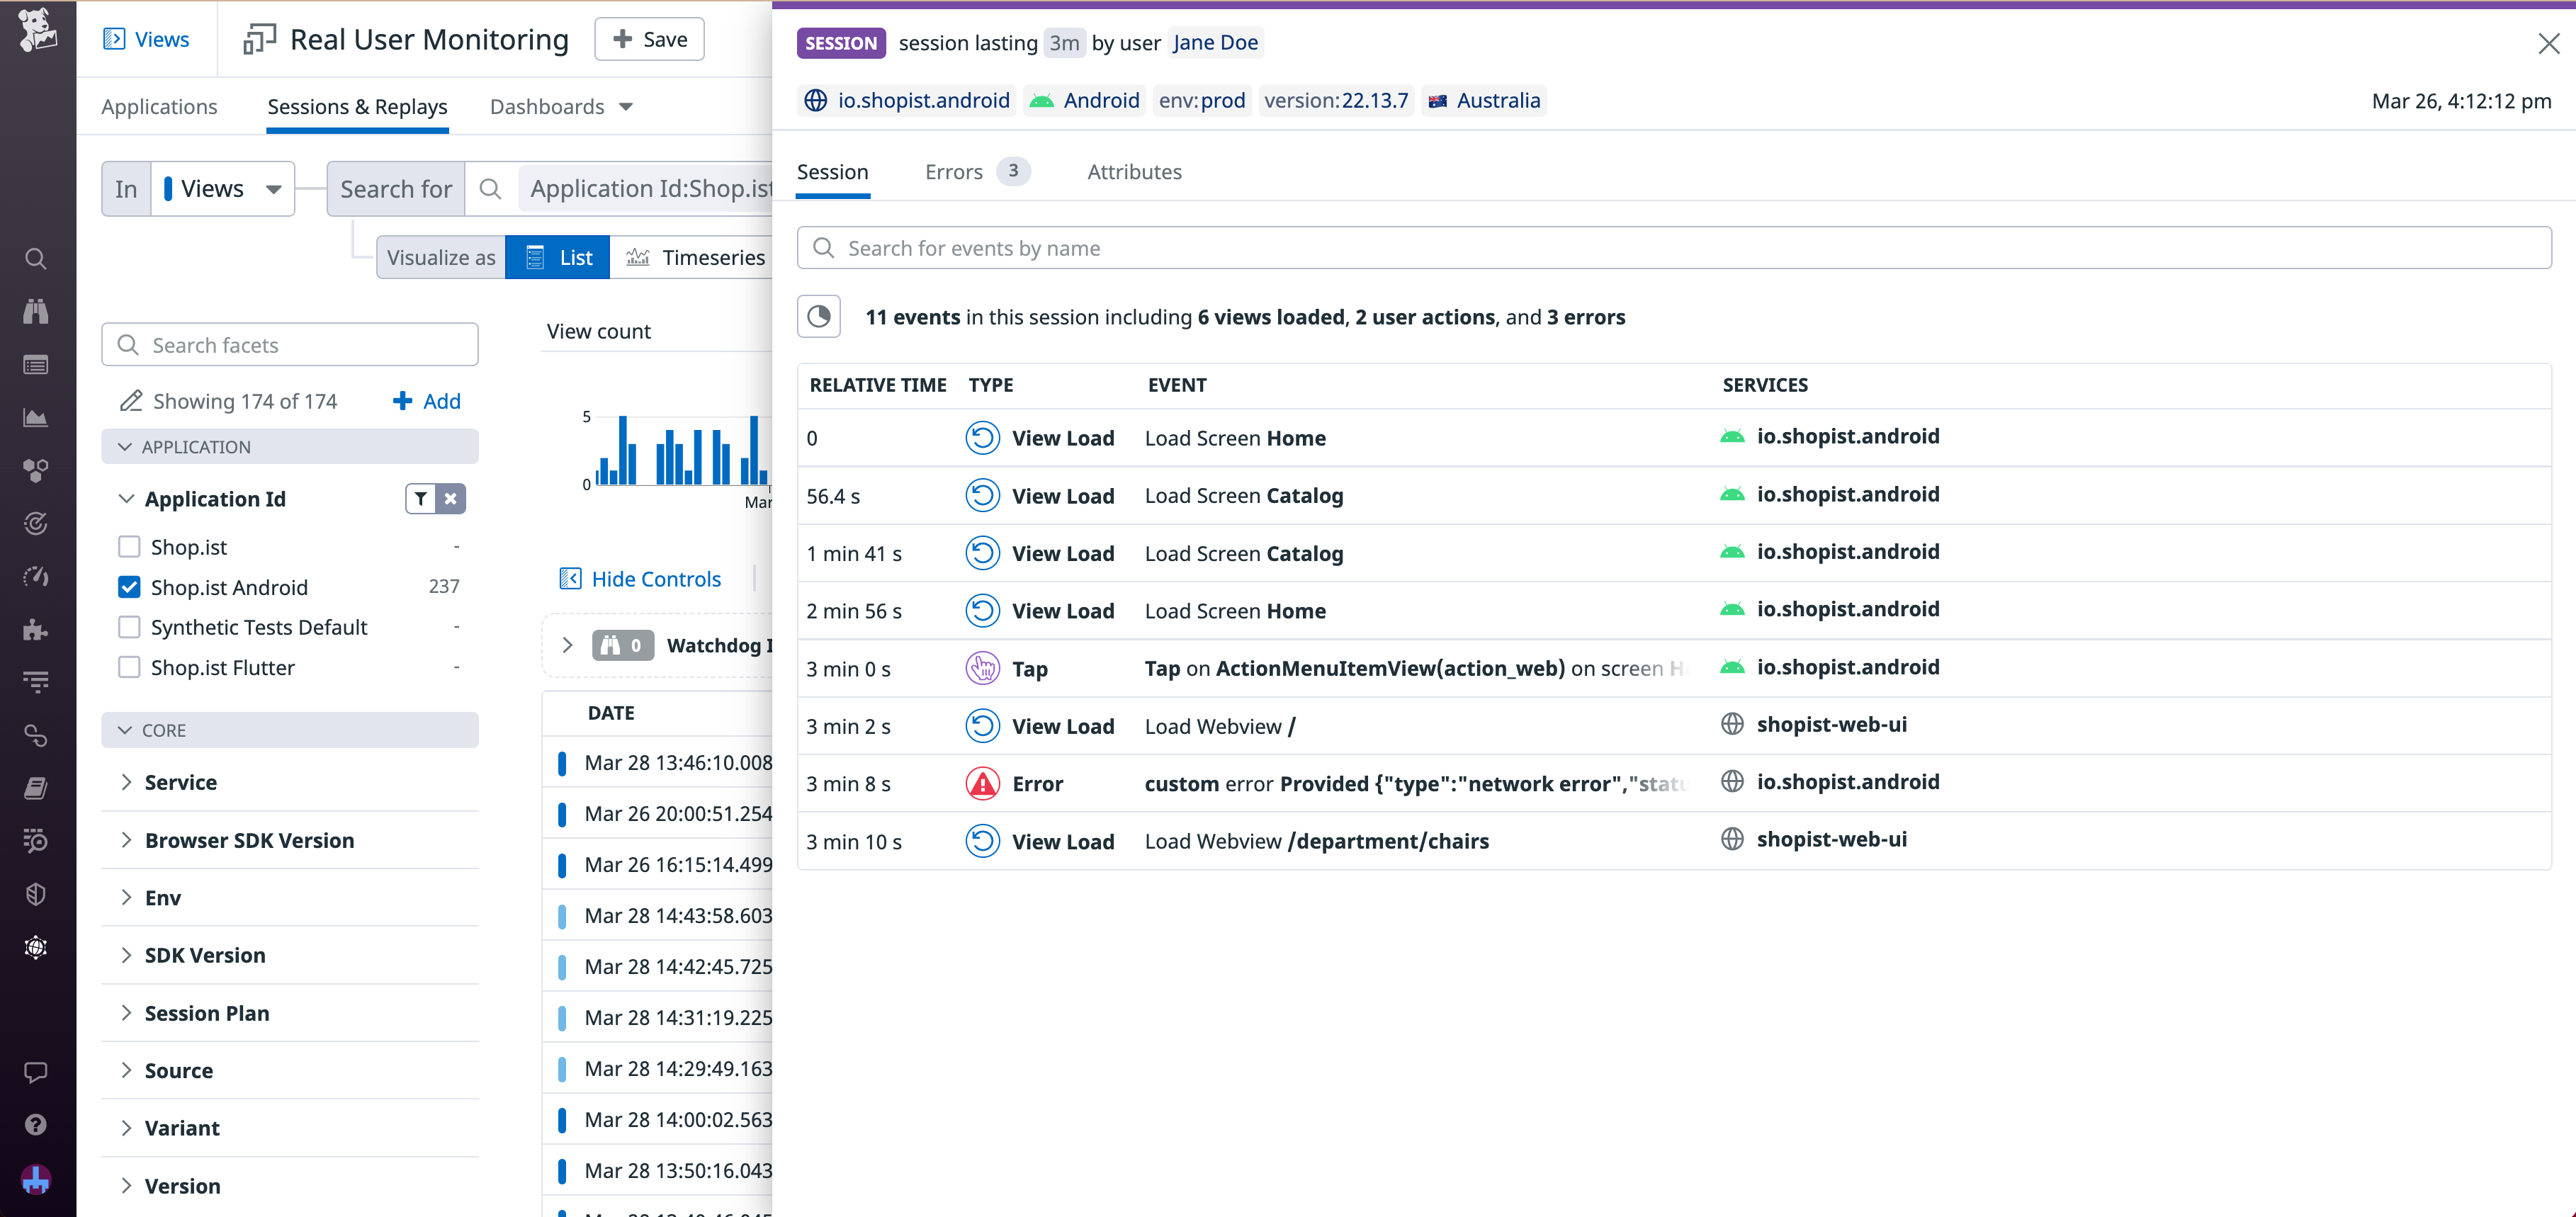Switch visualization to Timeseries mode

point(710,257)
